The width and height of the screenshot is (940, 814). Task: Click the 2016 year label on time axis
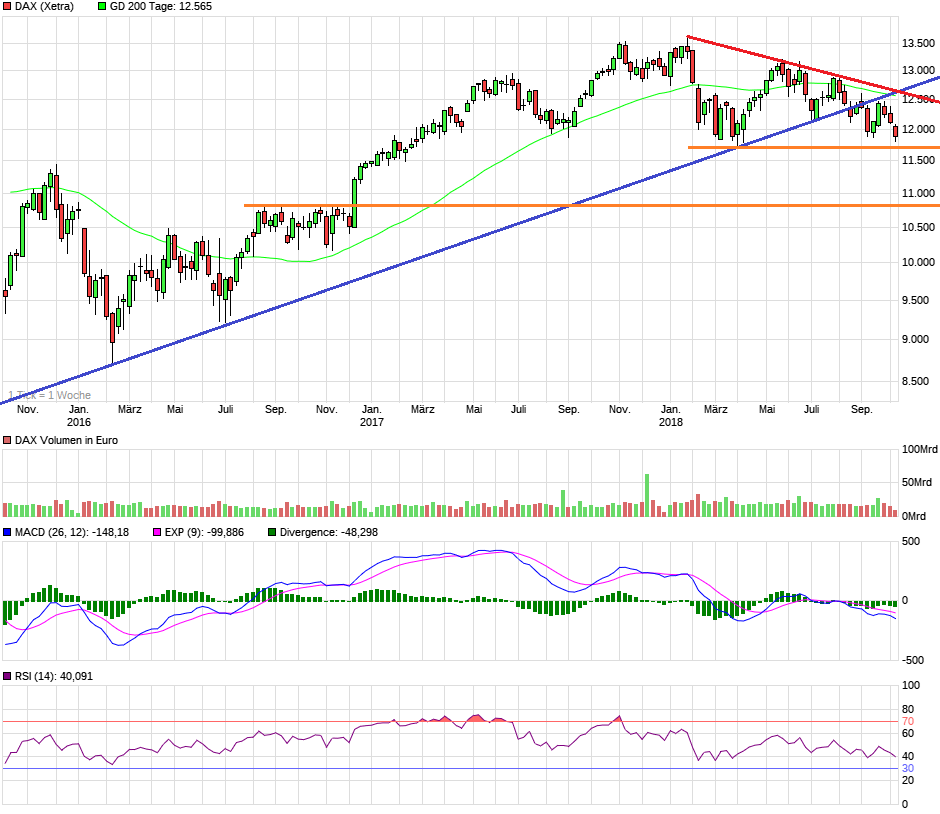click(x=79, y=422)
